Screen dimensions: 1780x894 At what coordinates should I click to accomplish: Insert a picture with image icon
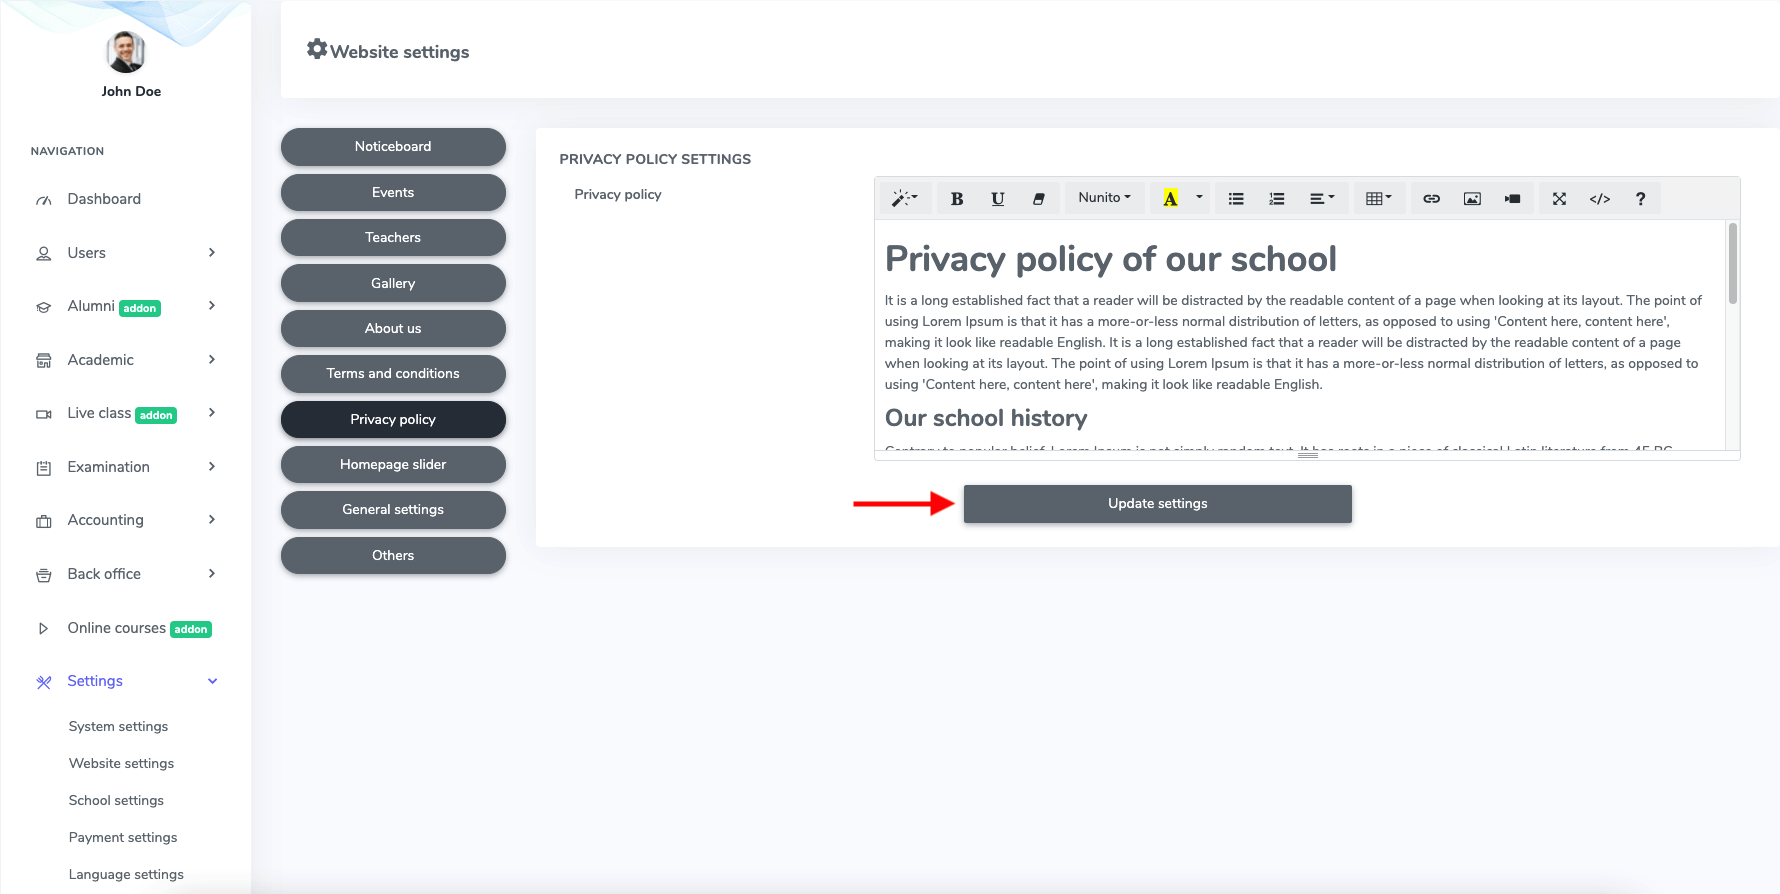coord(1472,198)
